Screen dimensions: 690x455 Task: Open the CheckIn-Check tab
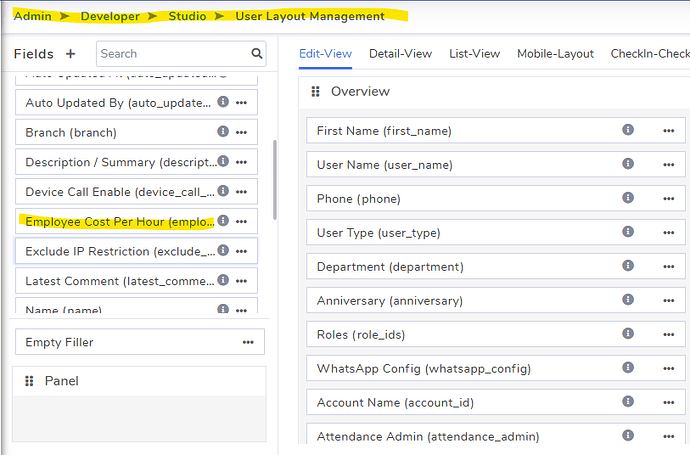point(650,54)
